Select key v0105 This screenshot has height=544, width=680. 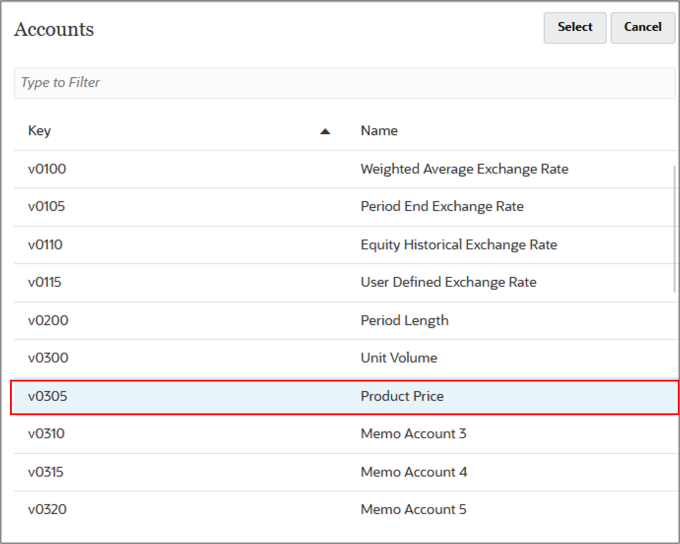point(46,206)
